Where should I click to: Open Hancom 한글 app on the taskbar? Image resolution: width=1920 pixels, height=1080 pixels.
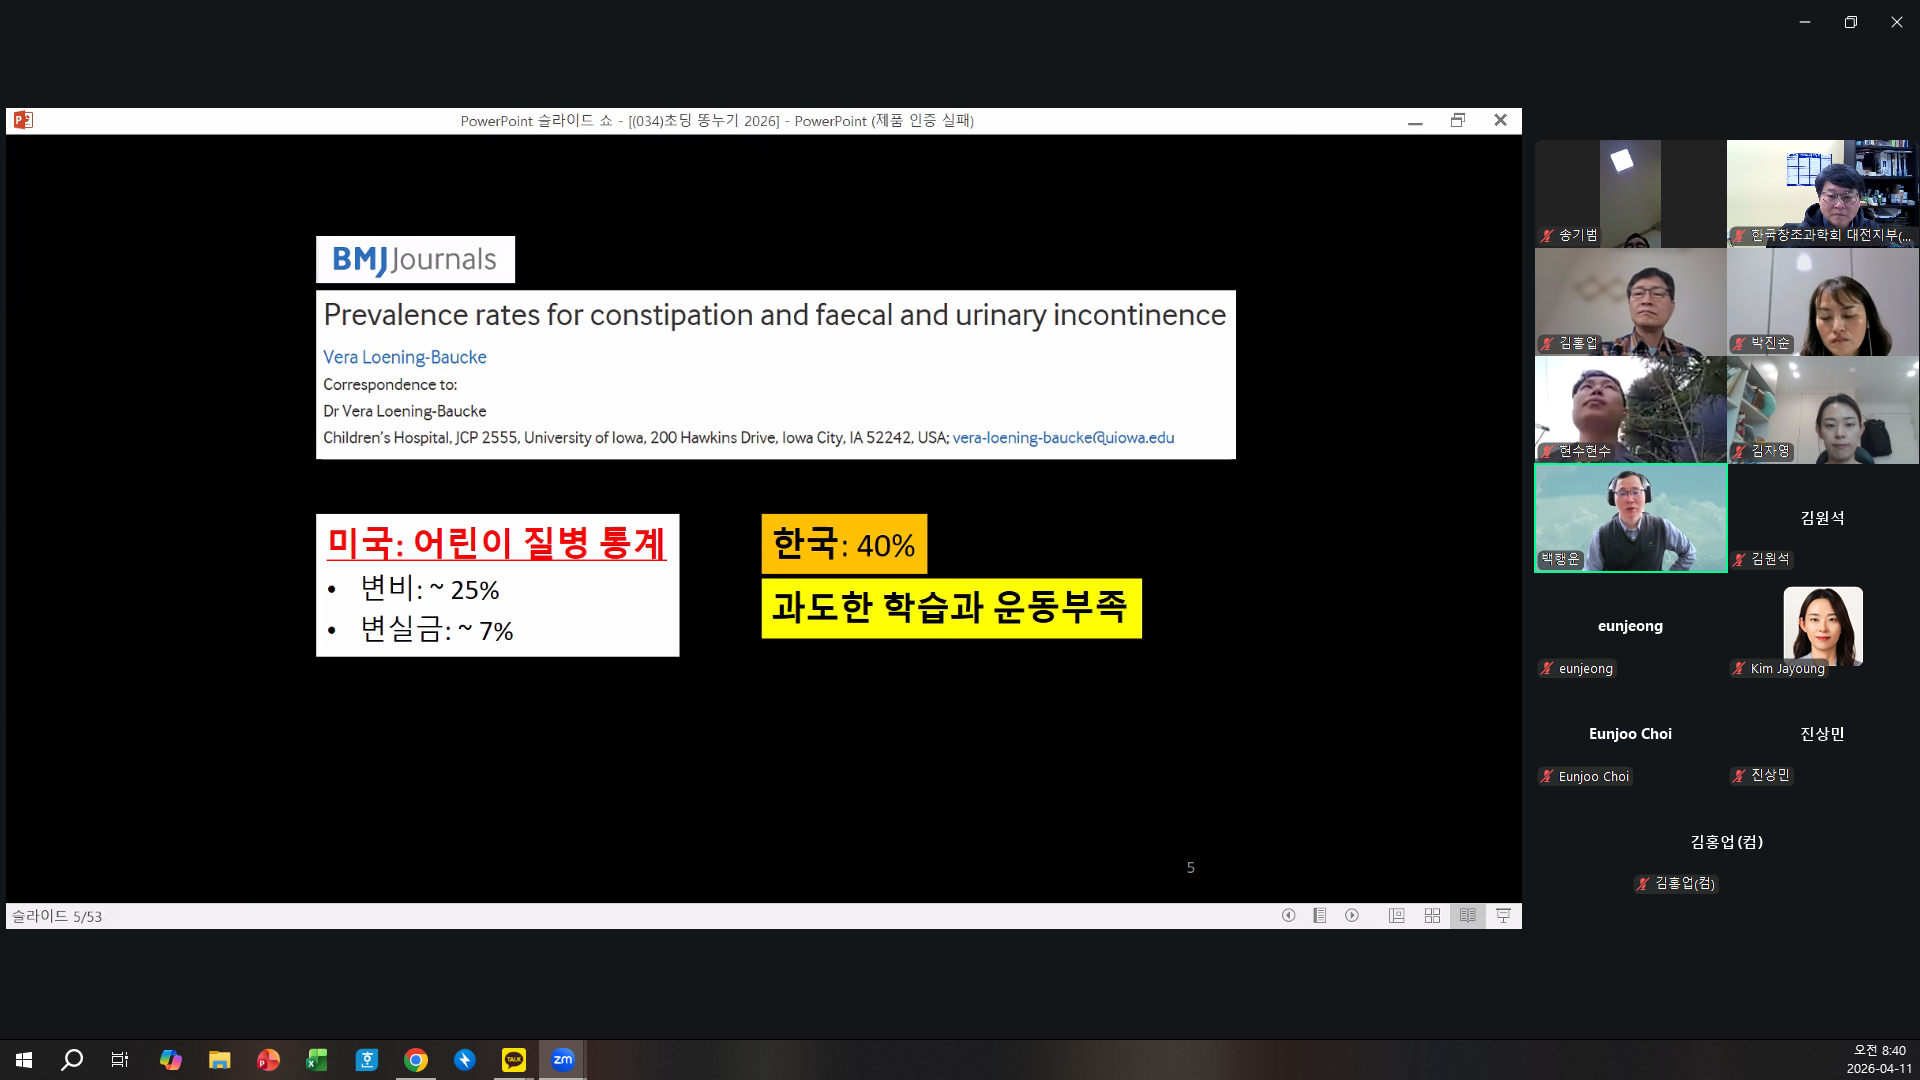click(x=367, y=1060)
